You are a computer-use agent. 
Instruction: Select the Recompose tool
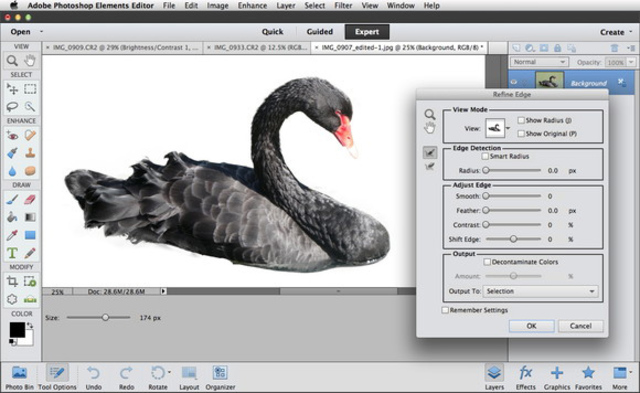point(30,281)
